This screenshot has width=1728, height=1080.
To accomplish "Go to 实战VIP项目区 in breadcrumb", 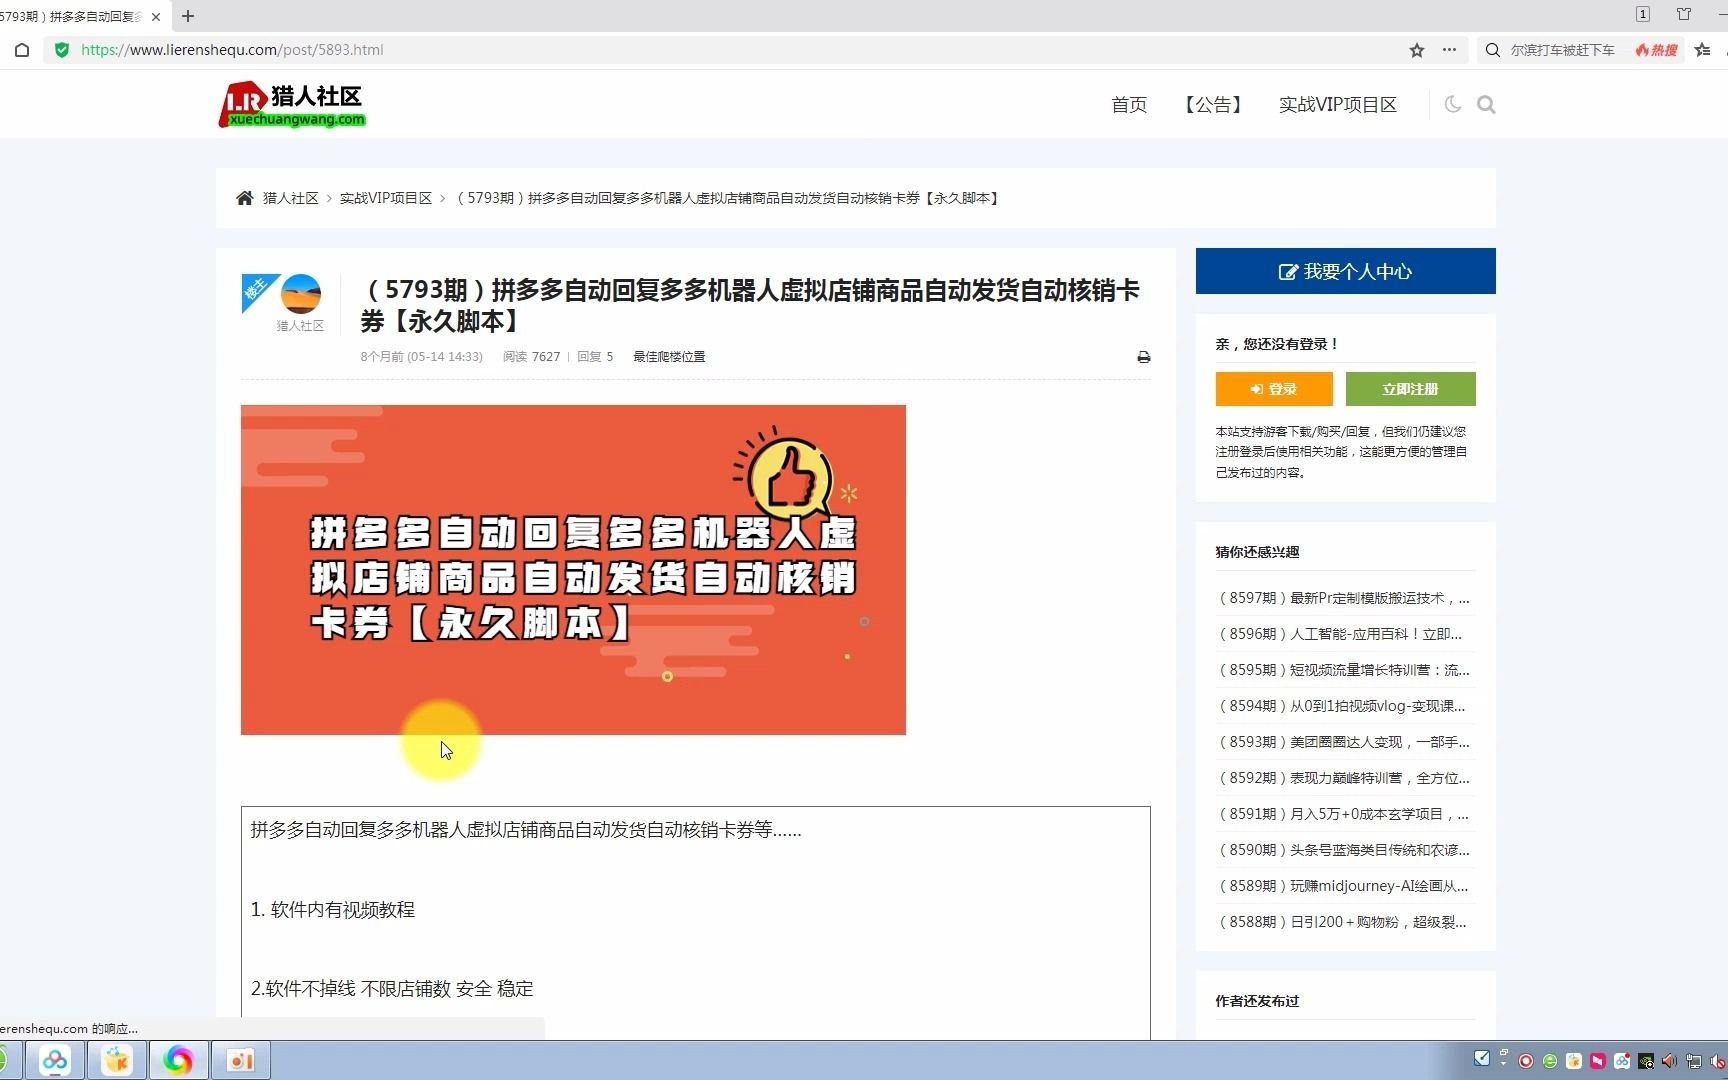I will click(386, 198).
